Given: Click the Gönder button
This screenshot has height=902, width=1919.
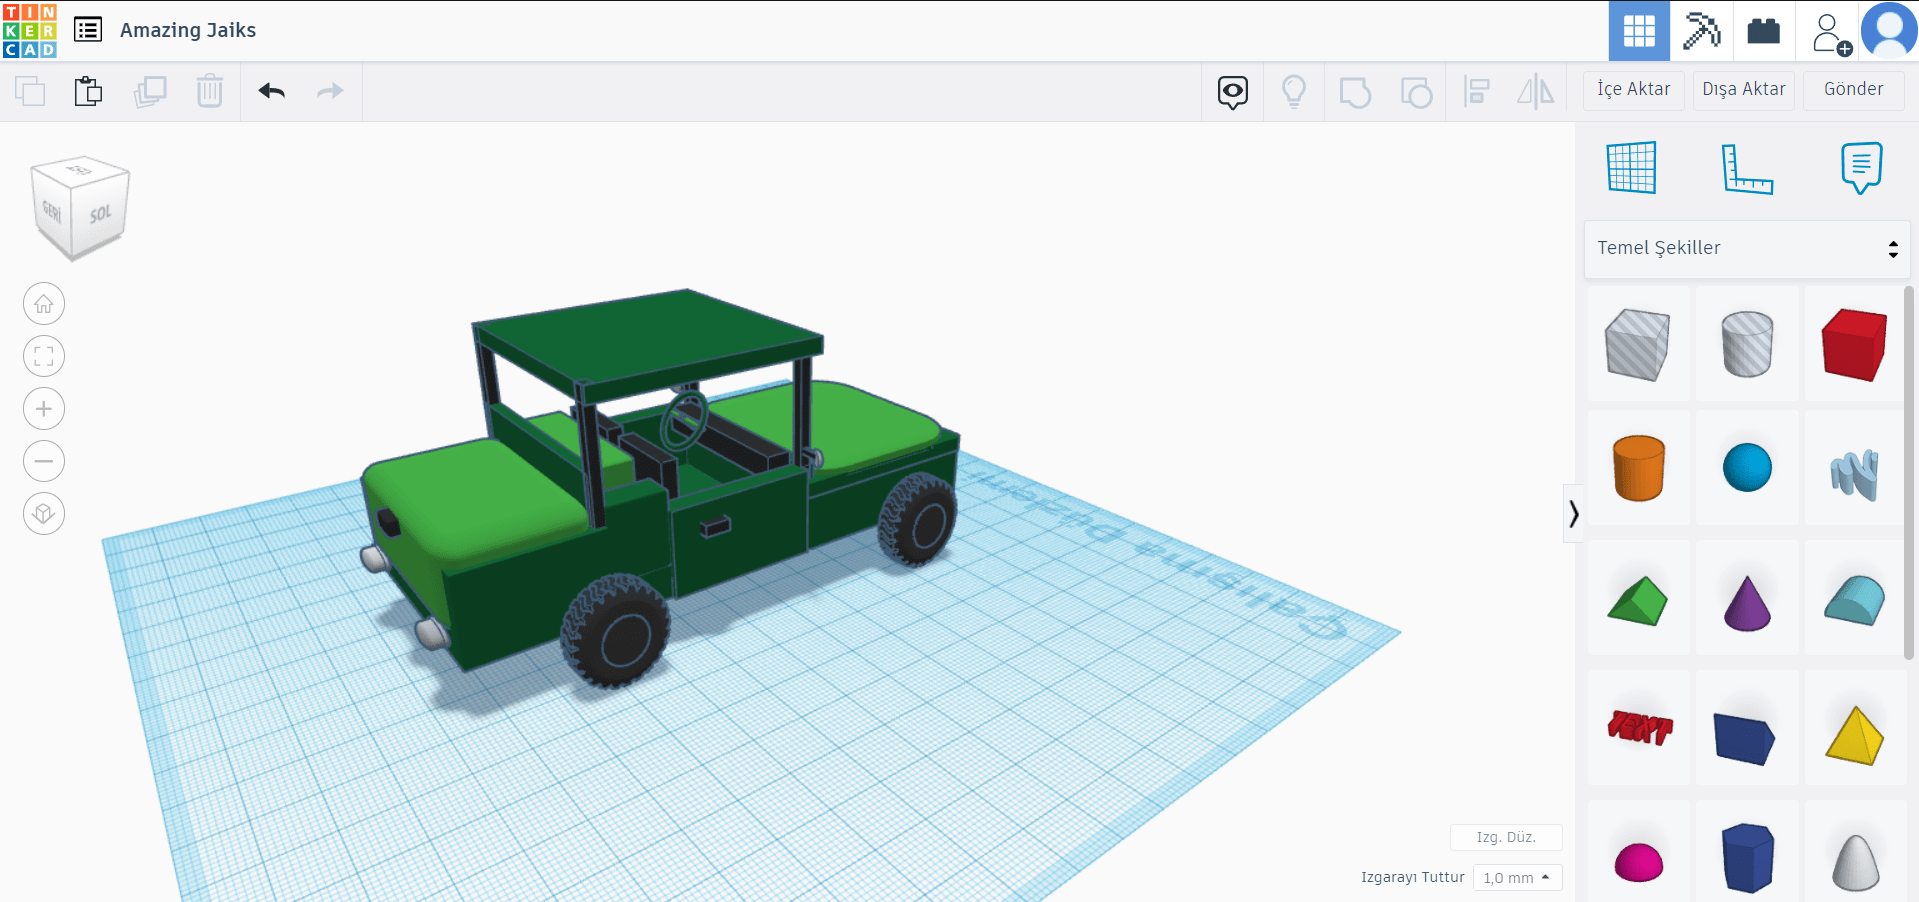Looking at the screenshot, I should (1852, 89).
